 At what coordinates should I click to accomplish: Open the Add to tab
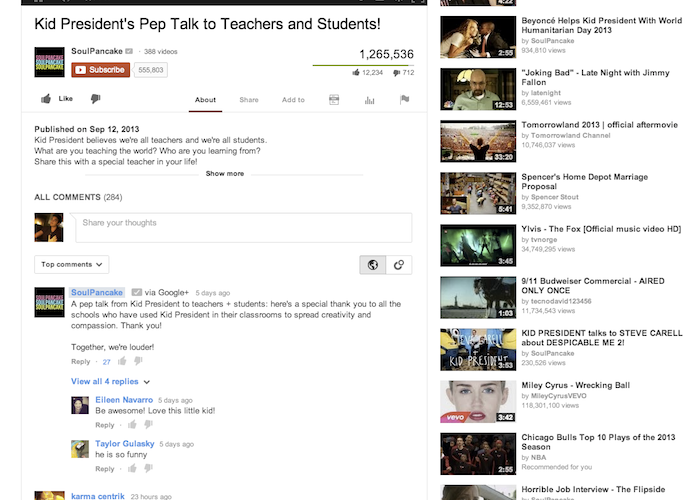tap(293, 100)
